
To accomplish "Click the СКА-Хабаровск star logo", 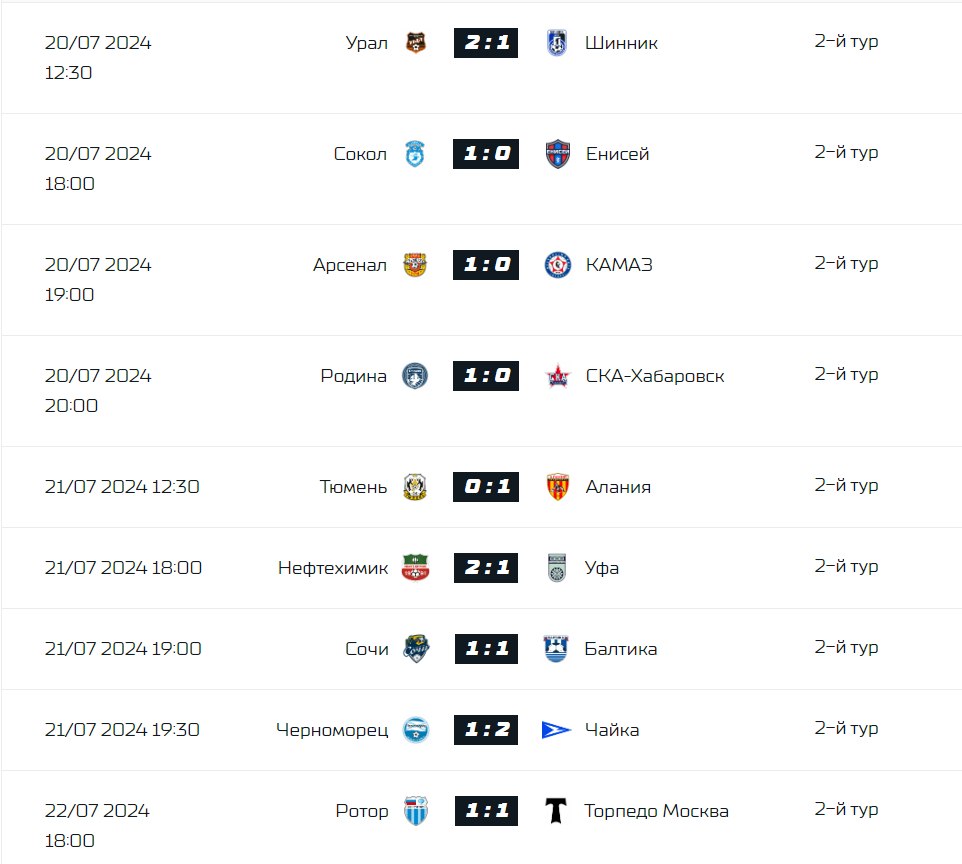I will pos(558,376).
